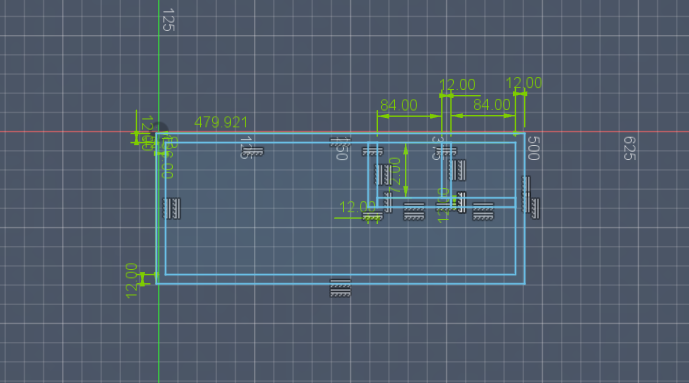The image size is (689, 383).
Task: Click the 84.00 dimension nearest the 500 ruler mark
Action: pos(492,105)
